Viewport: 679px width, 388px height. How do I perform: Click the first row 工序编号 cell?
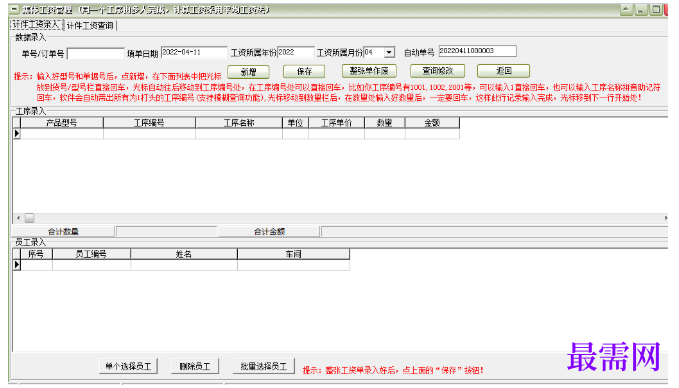149,134
